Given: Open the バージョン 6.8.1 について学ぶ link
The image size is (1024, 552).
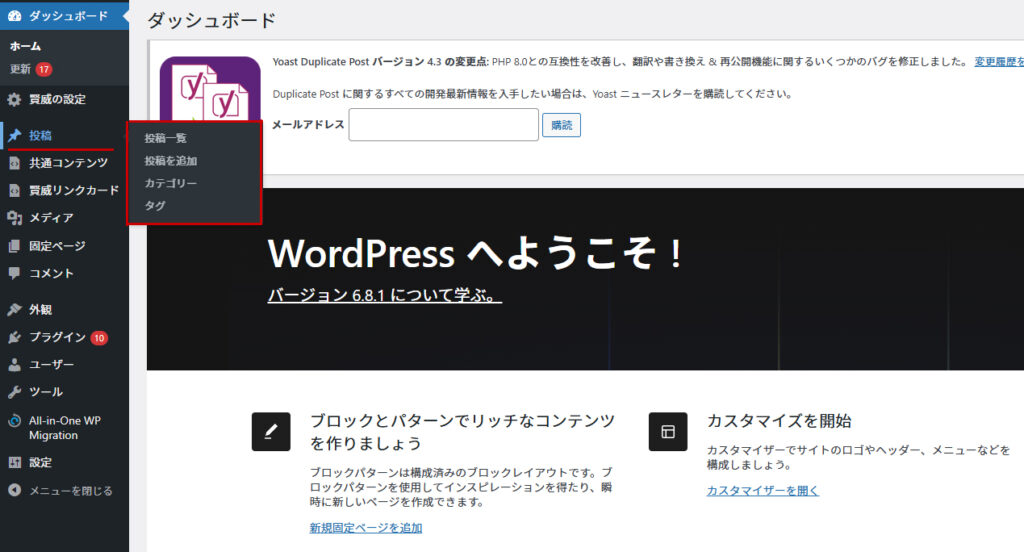Looking at the screenshot, I should 384,296.
